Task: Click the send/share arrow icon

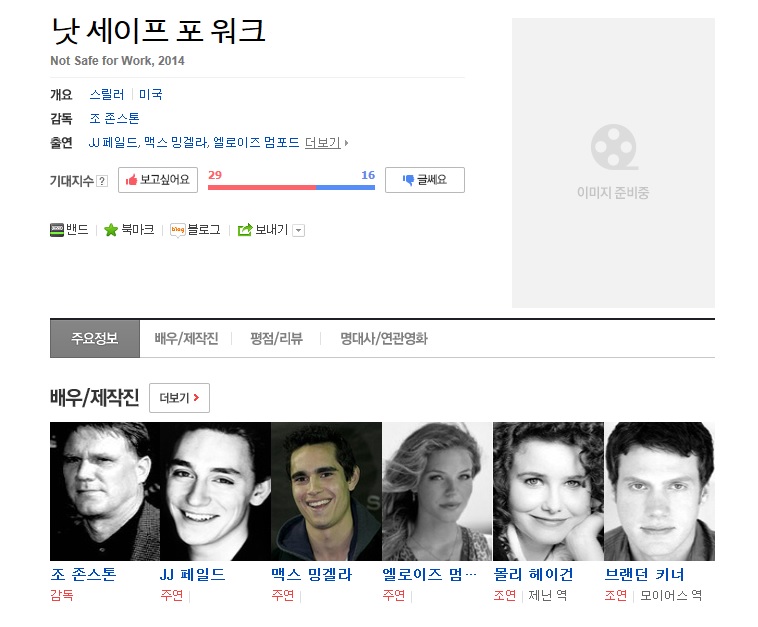Action: click(x=245, y=230)
